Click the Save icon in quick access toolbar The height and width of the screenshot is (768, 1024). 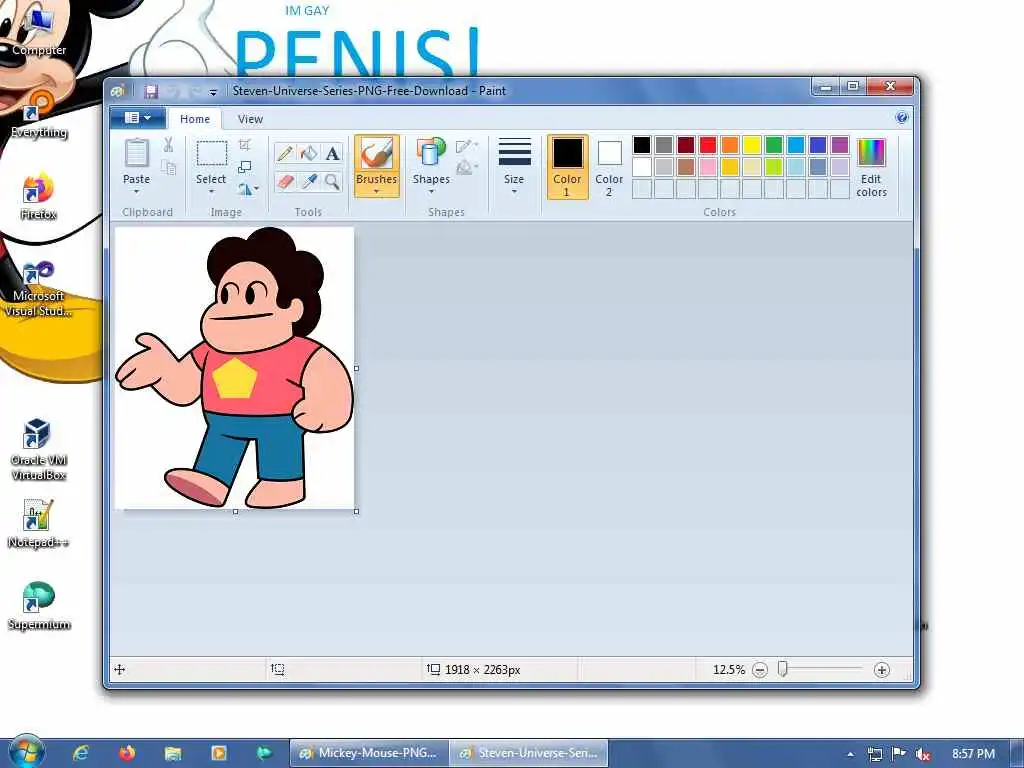(x=152, y=91)
